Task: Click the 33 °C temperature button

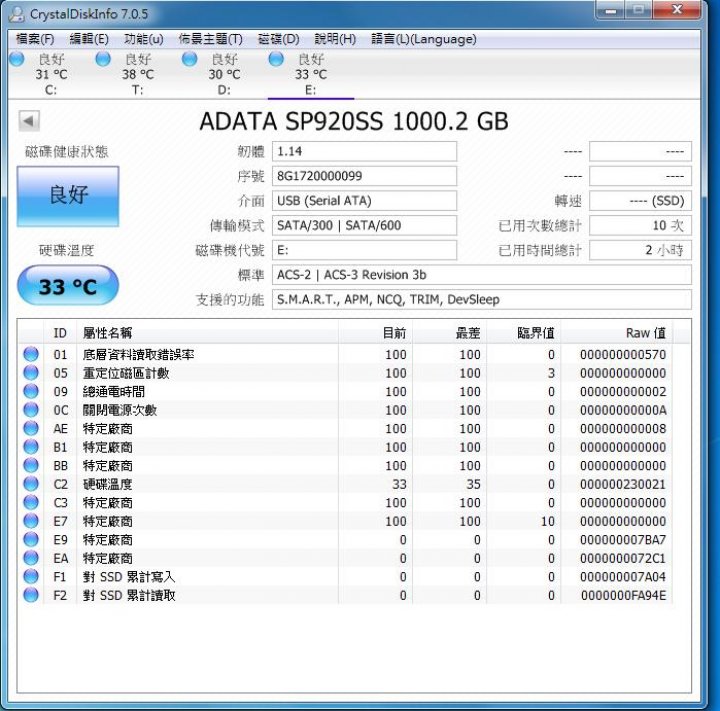Action: (68, 286)
